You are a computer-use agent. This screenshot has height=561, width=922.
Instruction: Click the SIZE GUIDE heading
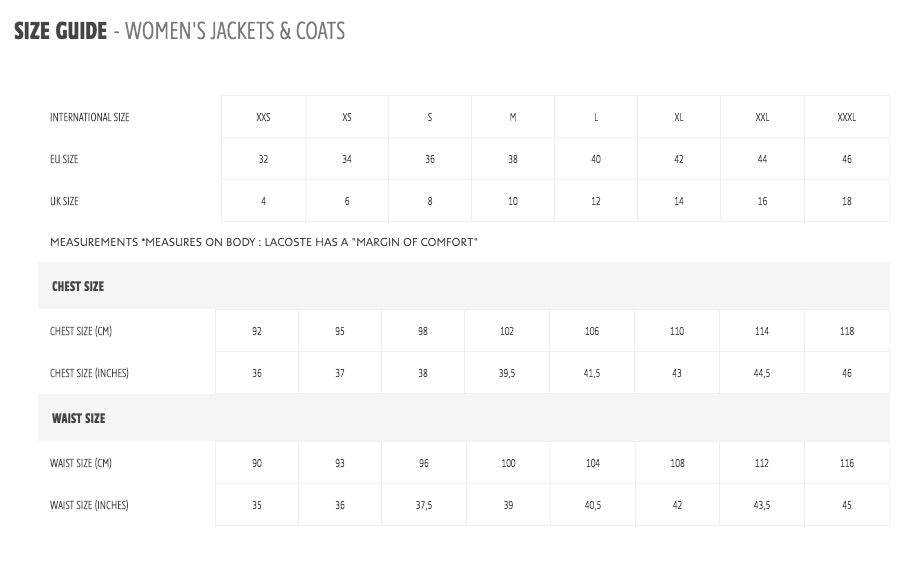[60, 31]
